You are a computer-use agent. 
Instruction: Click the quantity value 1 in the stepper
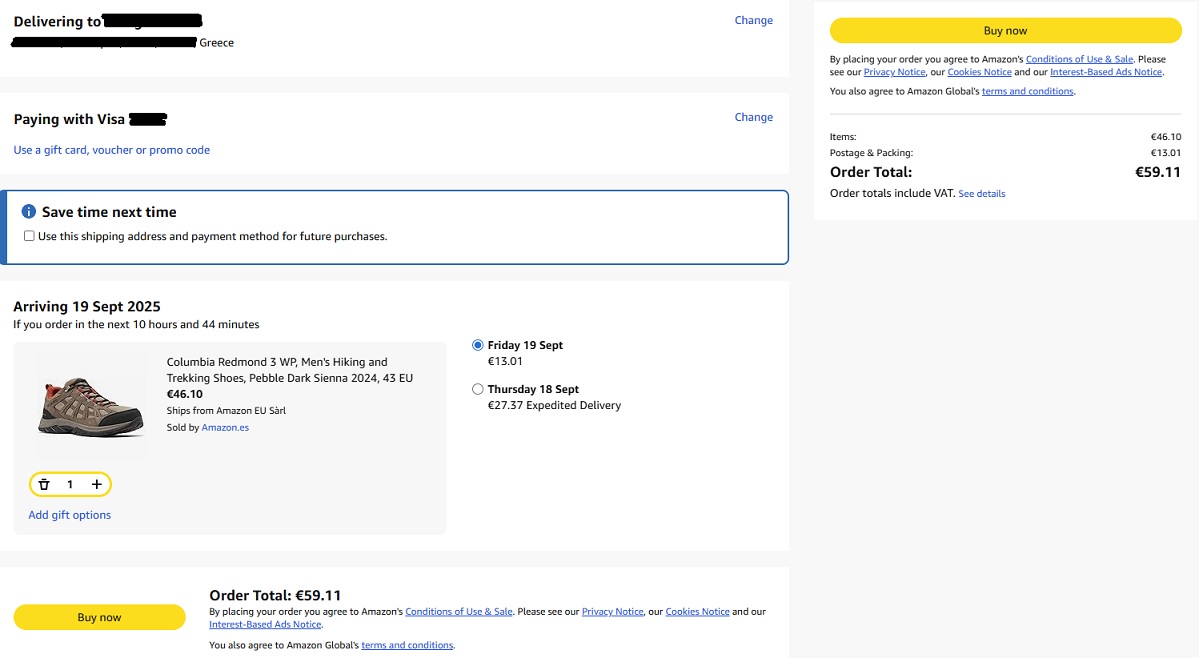70,485
